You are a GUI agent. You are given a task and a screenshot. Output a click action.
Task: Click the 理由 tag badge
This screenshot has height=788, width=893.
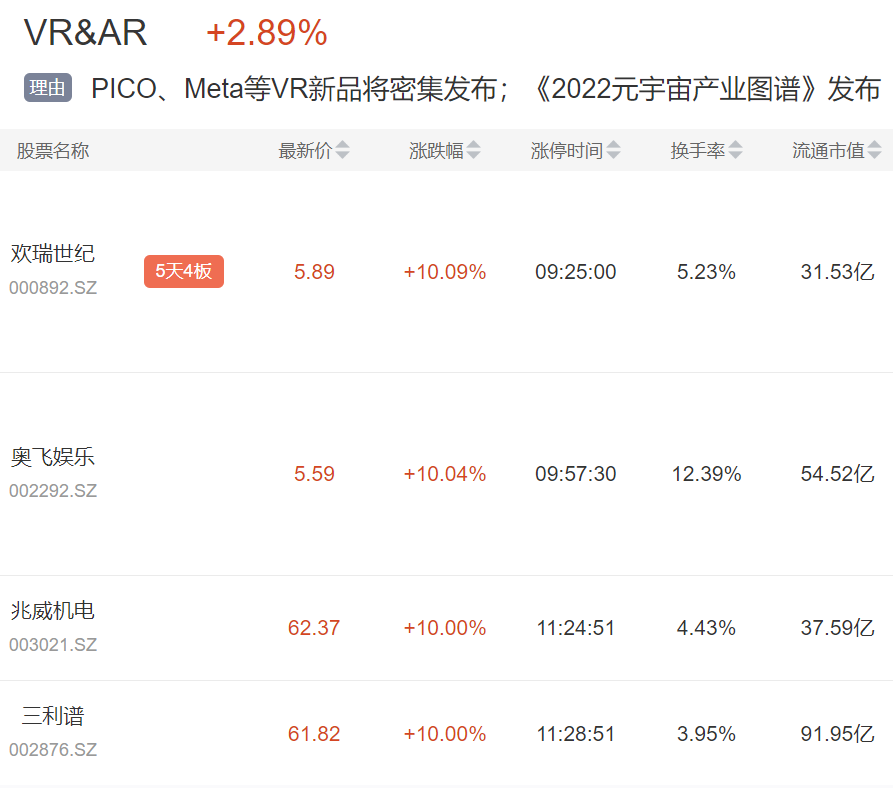click(x=48, y=88)
